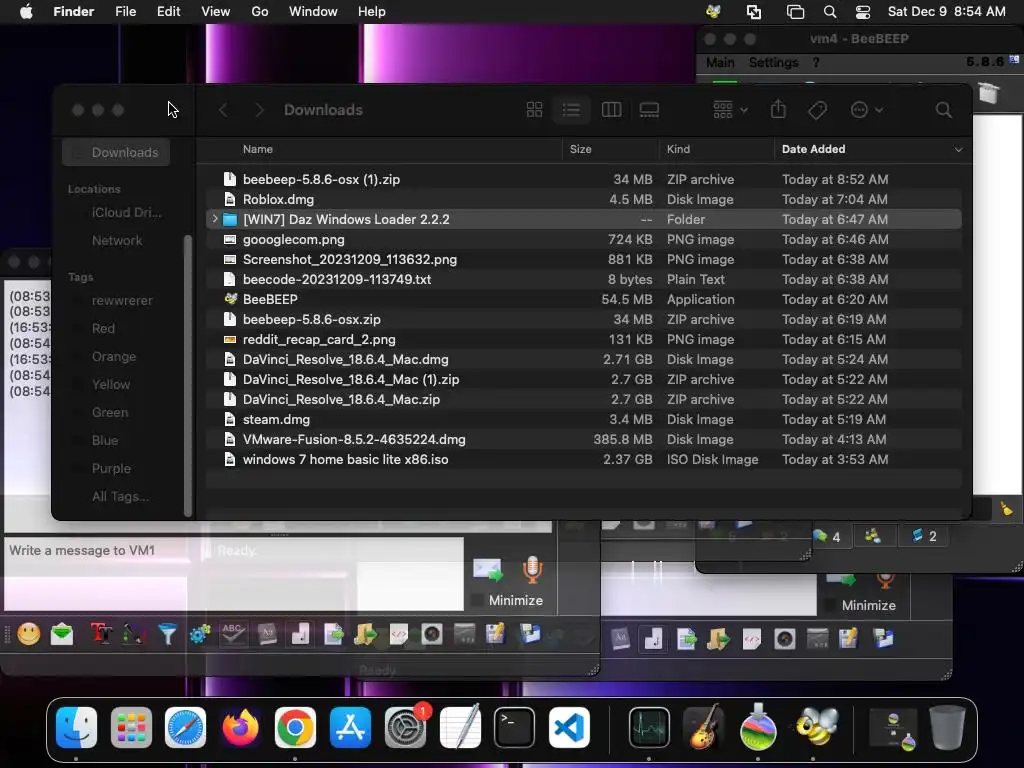Screen dimensions: 1024x768
Task: Select steam.dmg in the file list
Action: 583,419
